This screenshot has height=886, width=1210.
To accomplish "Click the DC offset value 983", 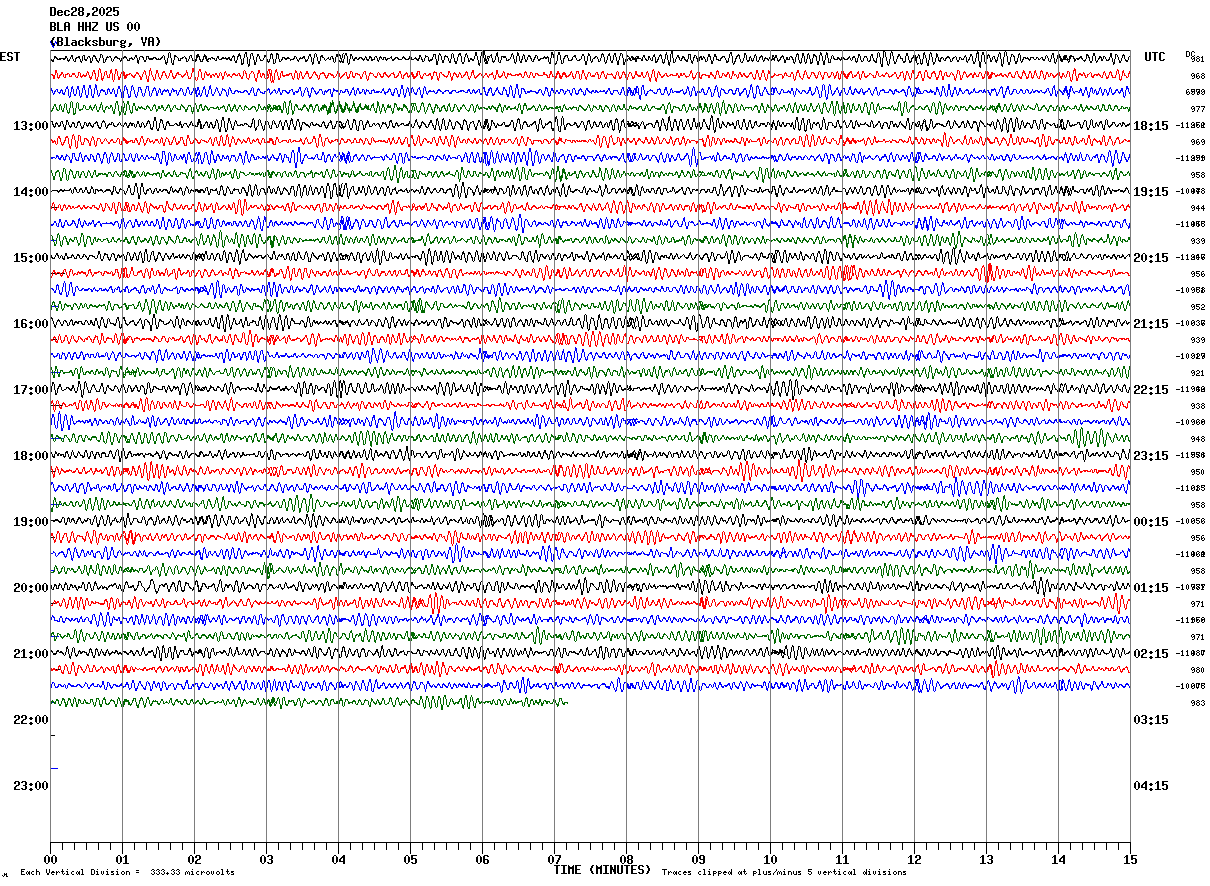I will 1197,703.
